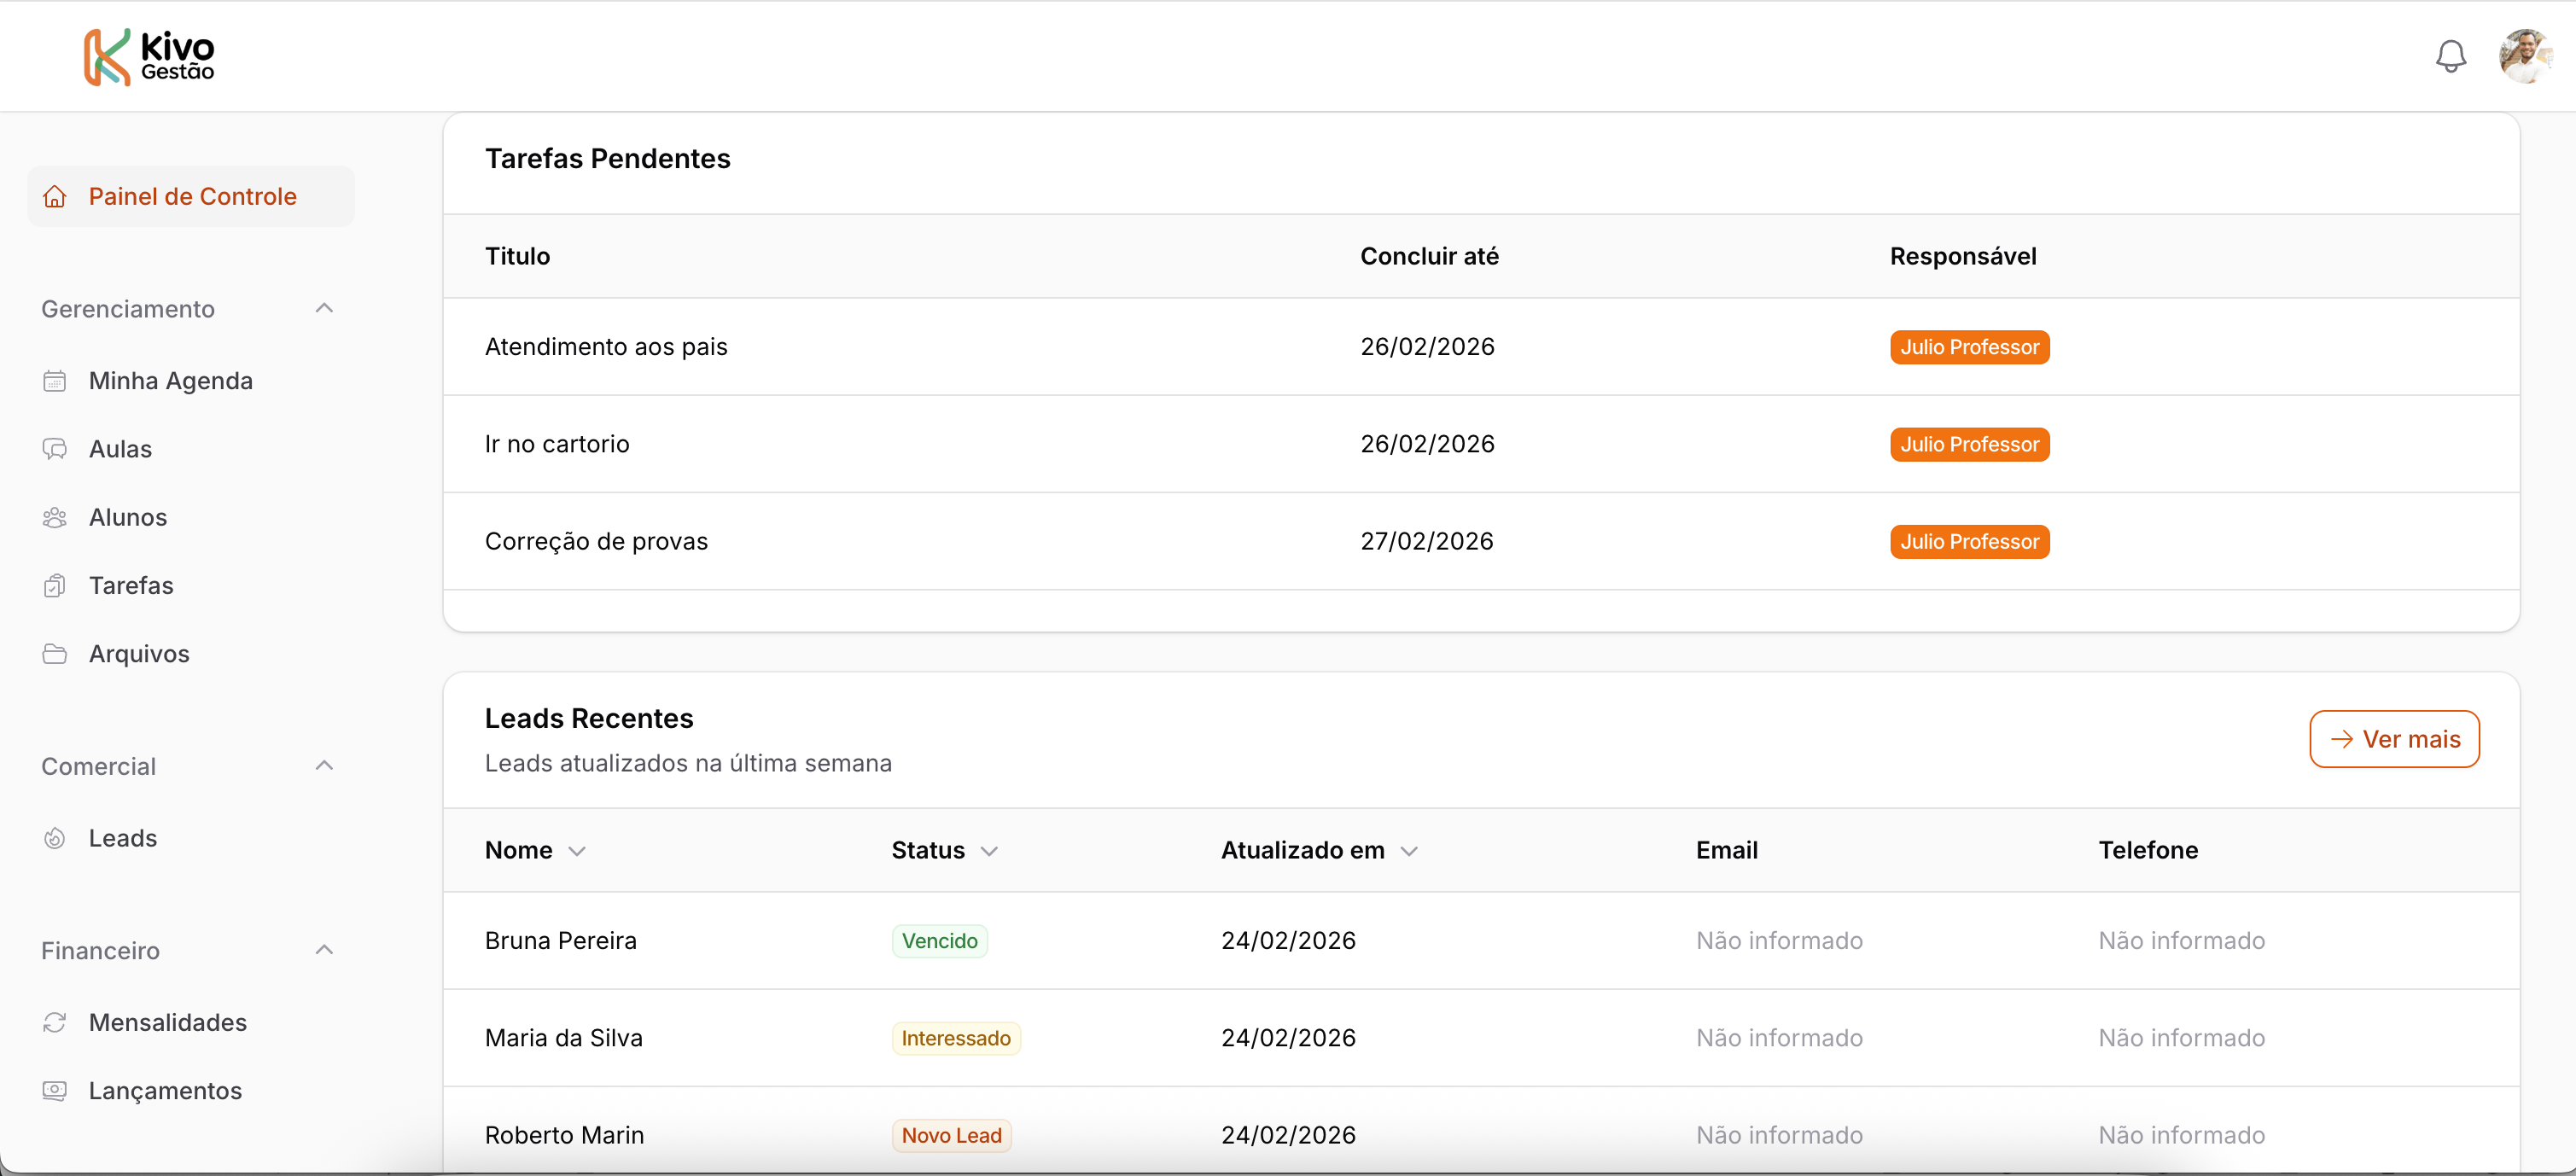Click the flame icon beside Leads
This screenshot has height=1176, width=2576.
tap(55, 838)
